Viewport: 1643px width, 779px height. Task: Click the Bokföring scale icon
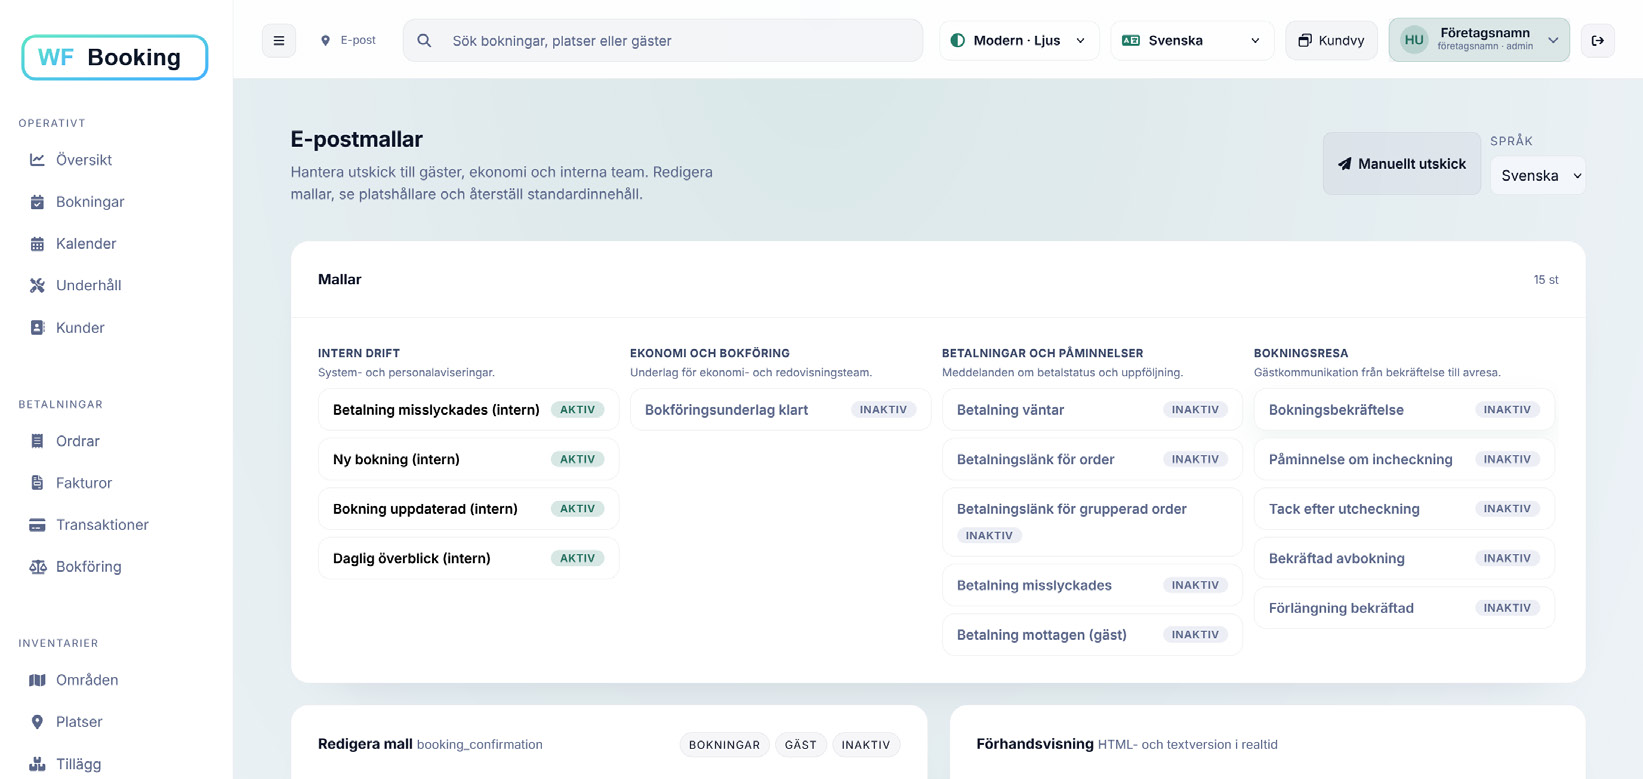click(x=37, y=567)
